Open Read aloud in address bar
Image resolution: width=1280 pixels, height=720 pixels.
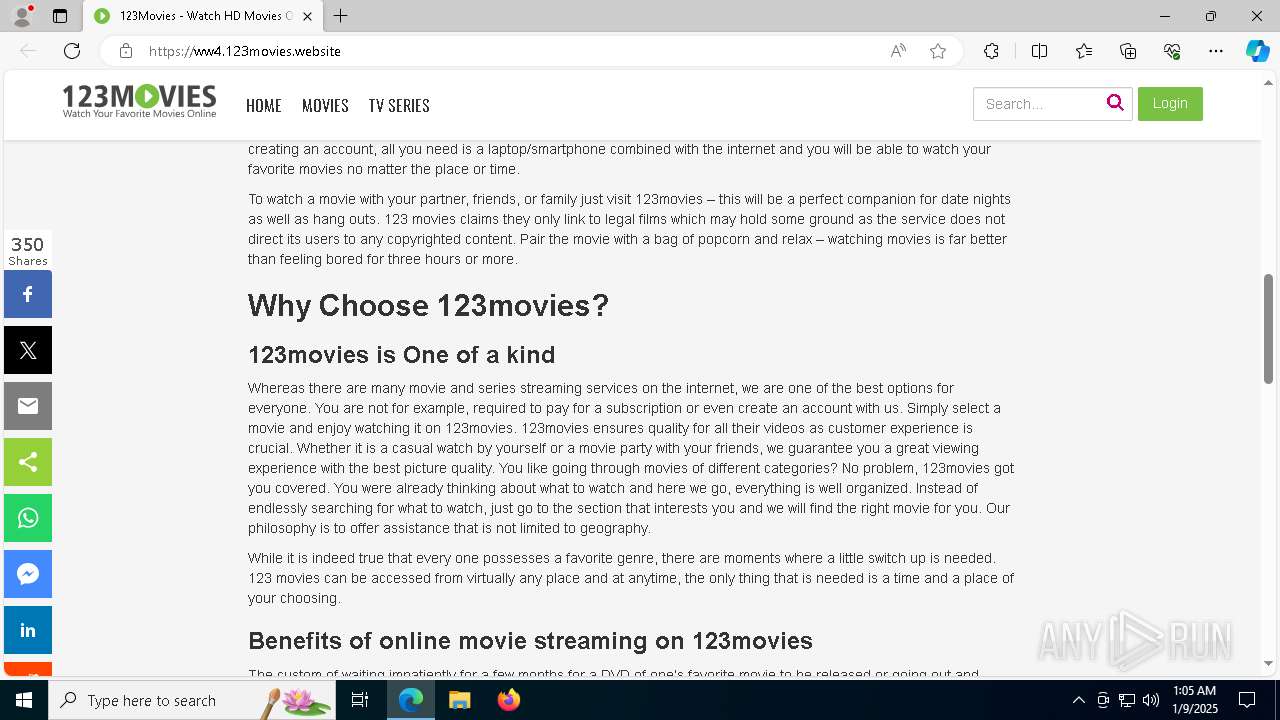point(898,51)
